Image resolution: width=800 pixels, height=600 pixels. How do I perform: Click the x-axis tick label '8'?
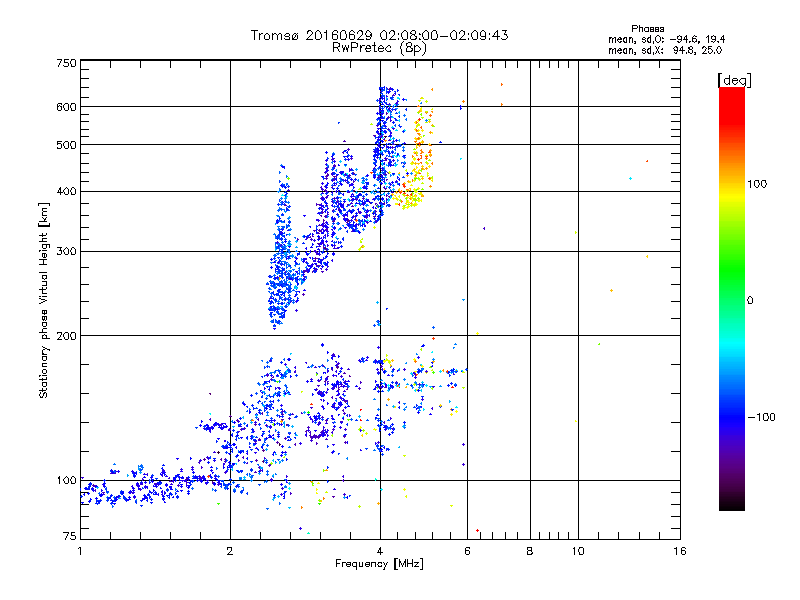click(530, 551)
